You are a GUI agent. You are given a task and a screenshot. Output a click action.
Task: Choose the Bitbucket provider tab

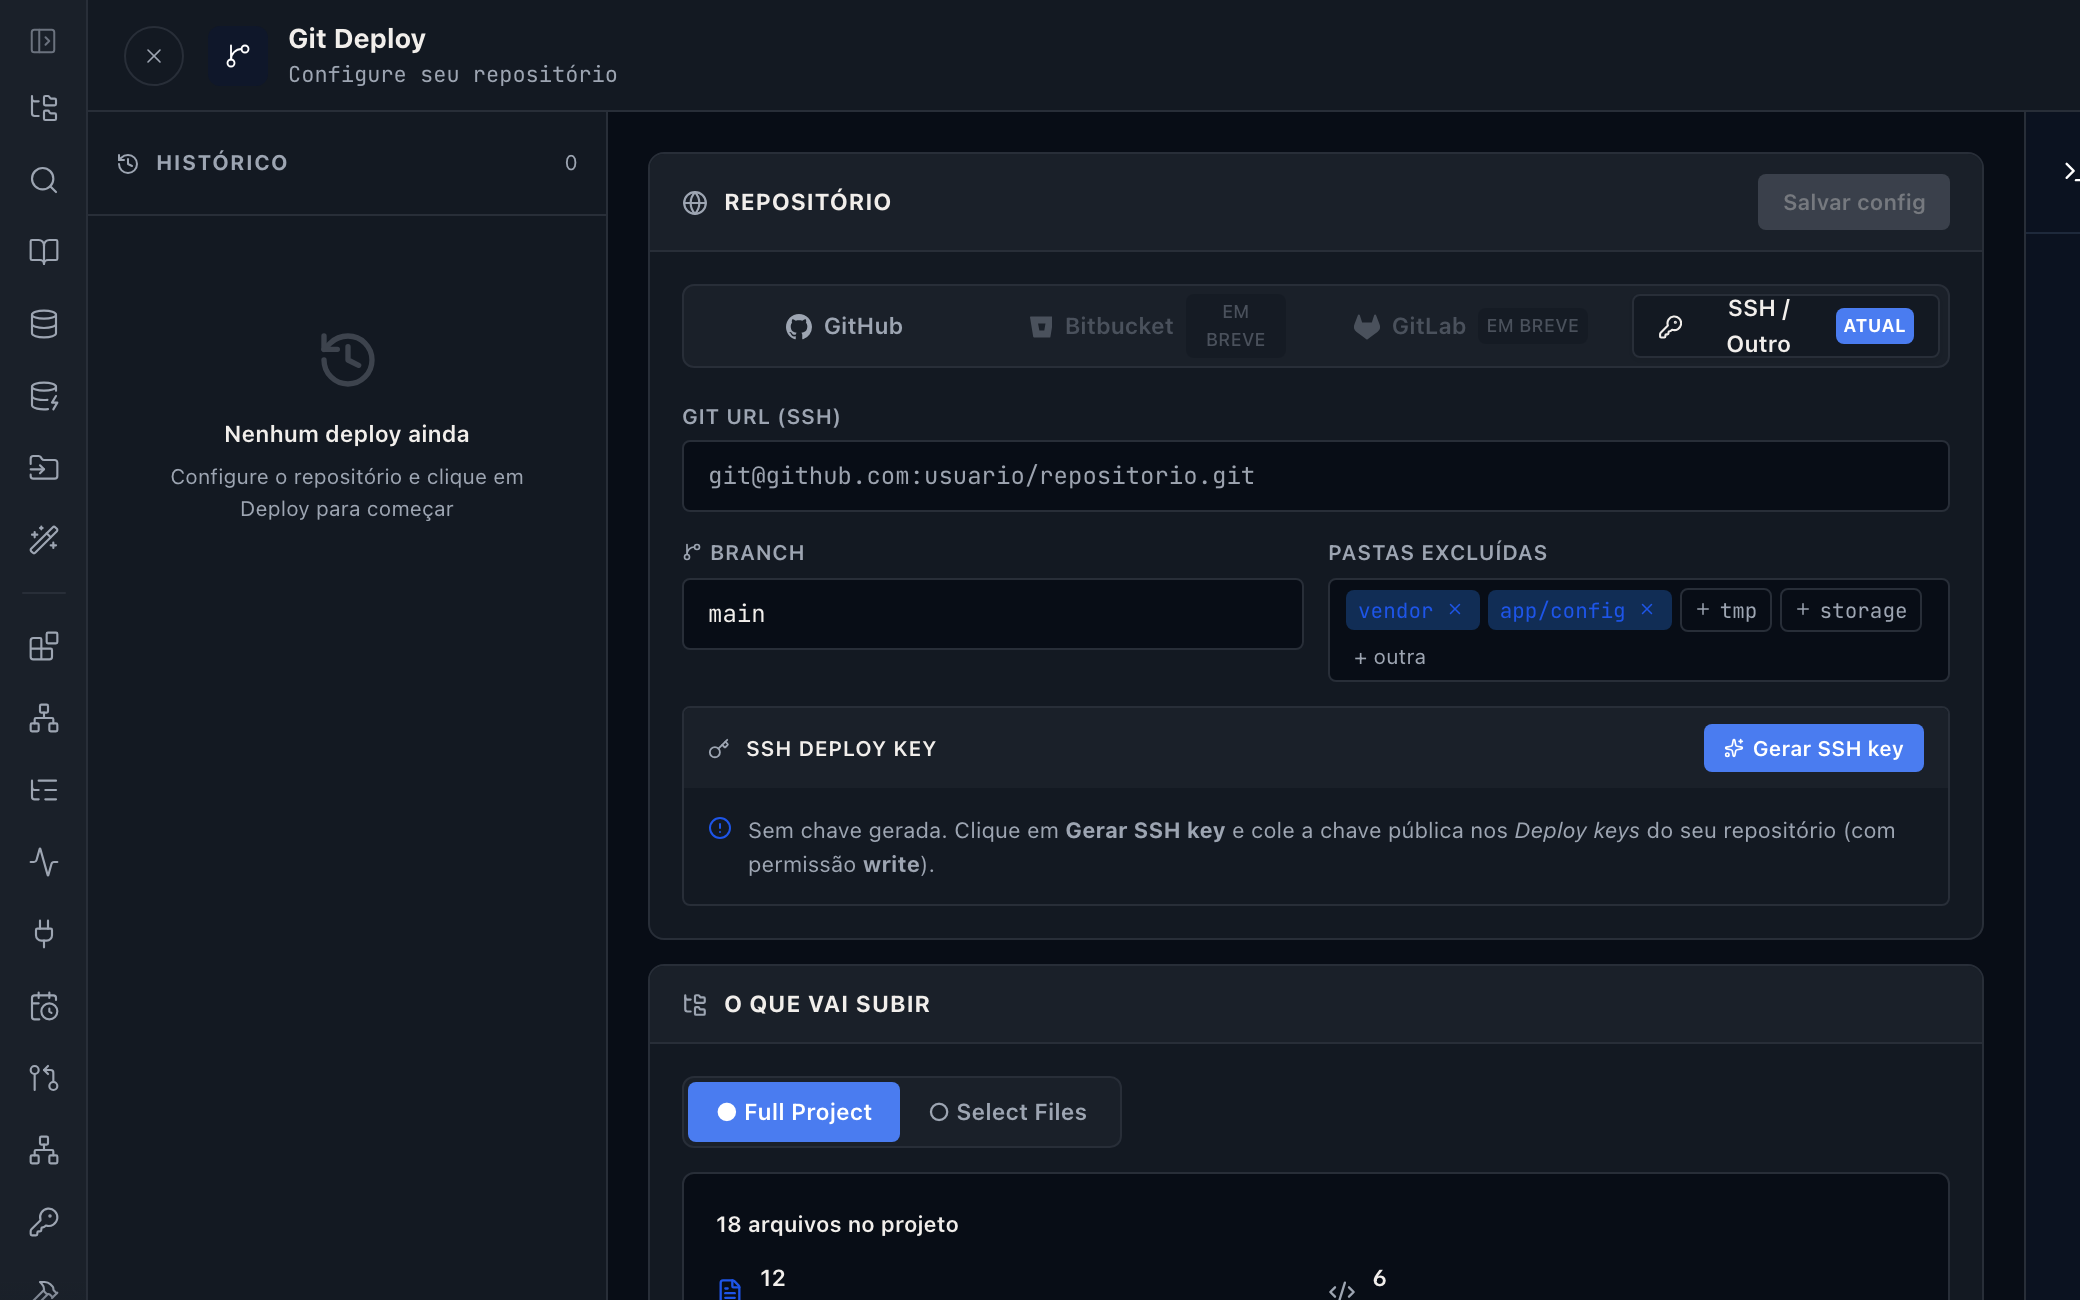point(1157,326)
